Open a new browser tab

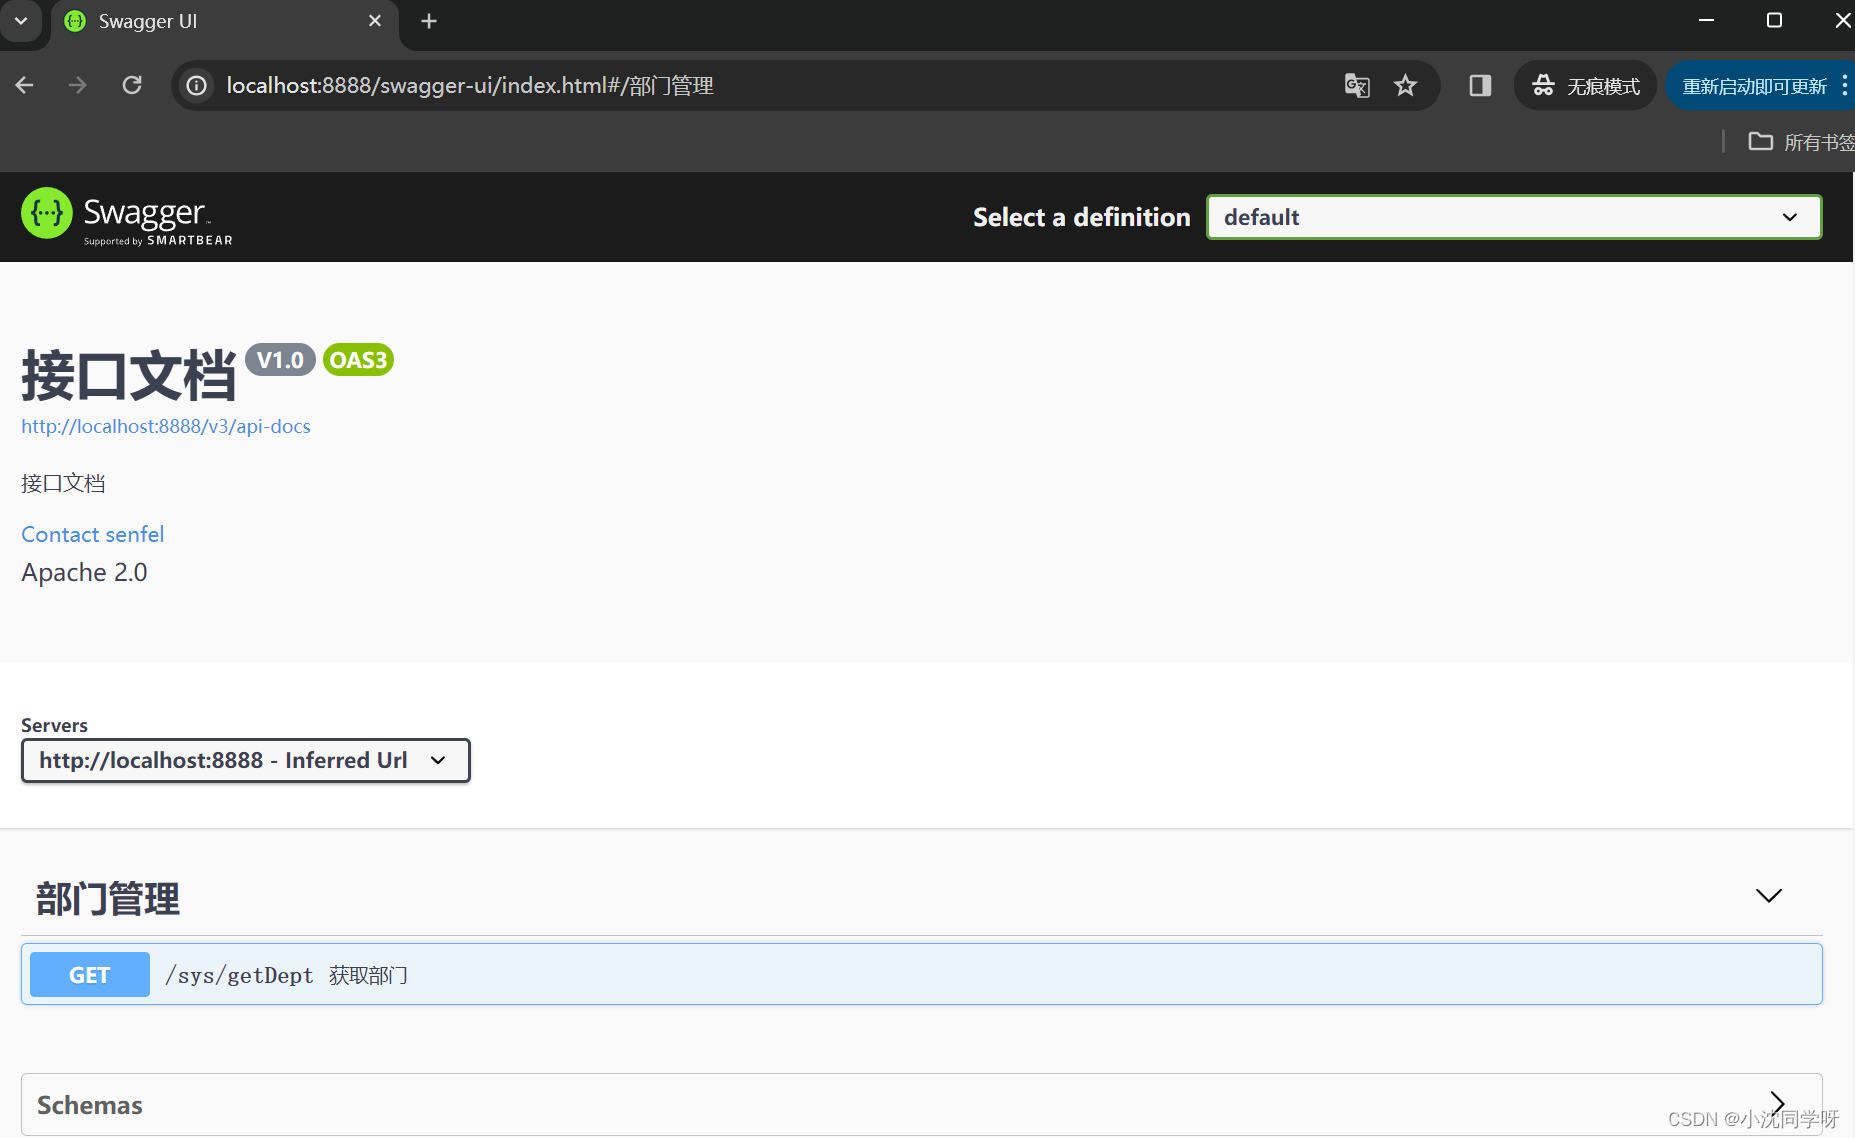tap(428, 20)
